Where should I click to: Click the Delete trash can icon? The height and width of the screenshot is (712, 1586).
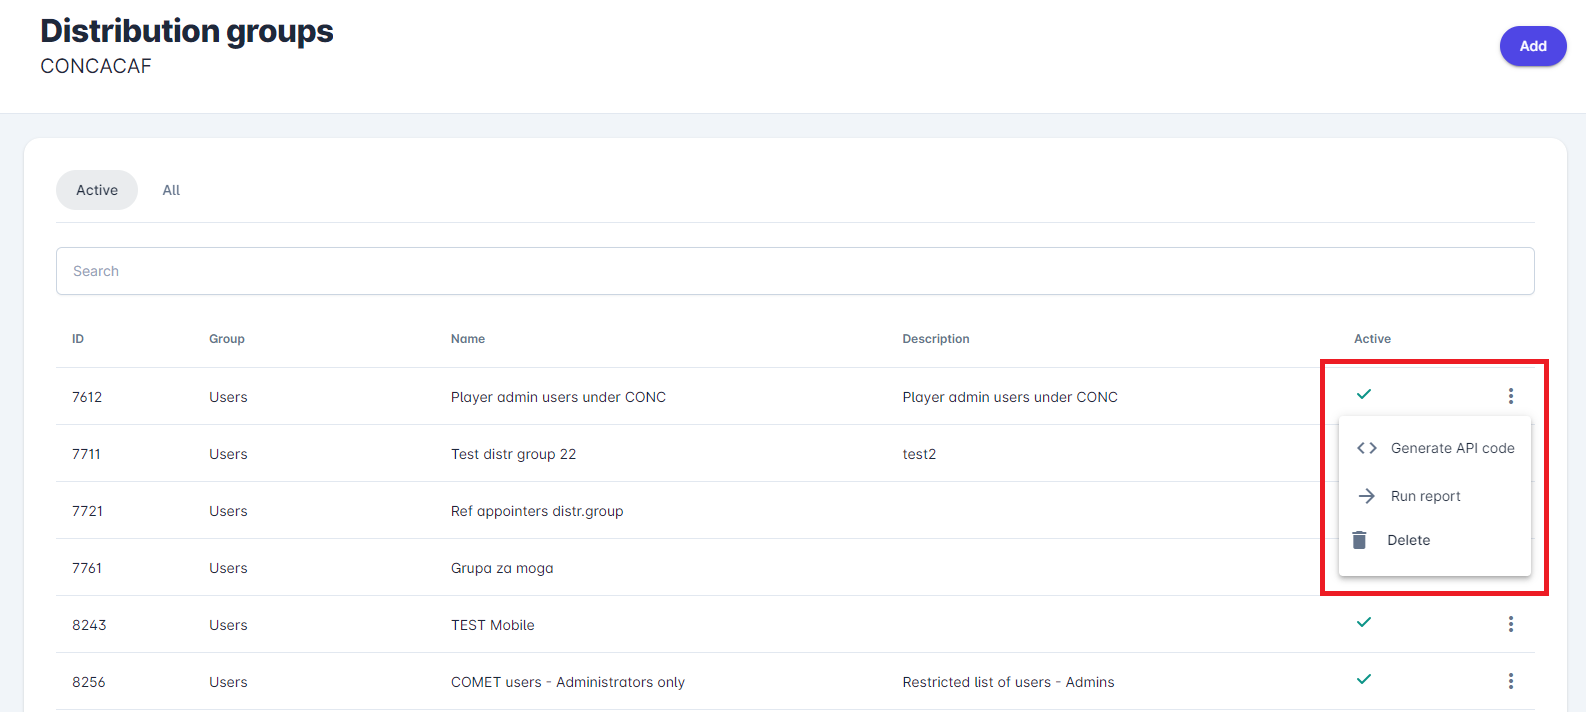[1359, 540]
